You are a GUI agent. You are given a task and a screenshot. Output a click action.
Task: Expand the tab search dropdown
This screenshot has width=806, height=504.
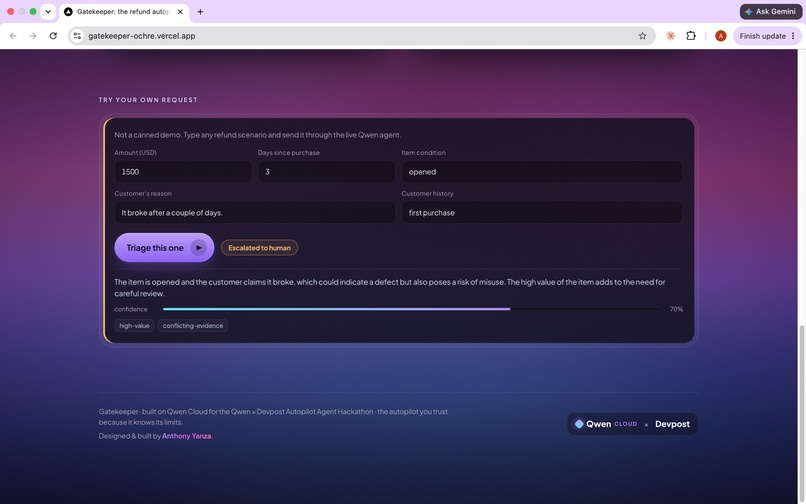[48, 11]
